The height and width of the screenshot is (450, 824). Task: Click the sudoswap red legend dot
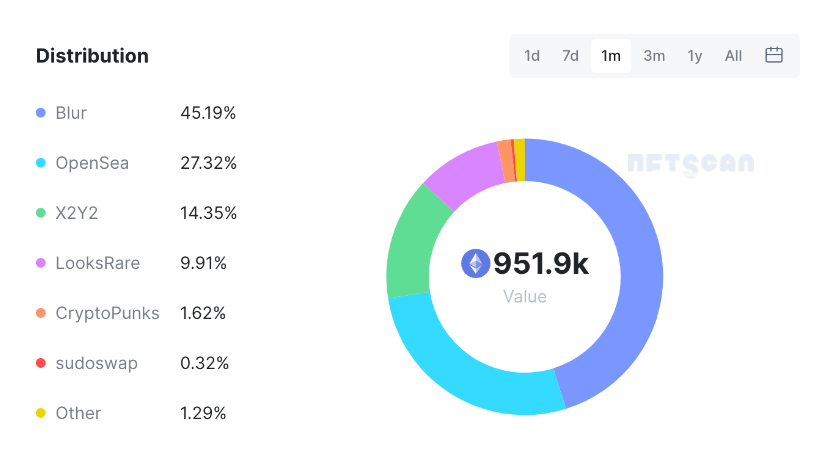41,363
